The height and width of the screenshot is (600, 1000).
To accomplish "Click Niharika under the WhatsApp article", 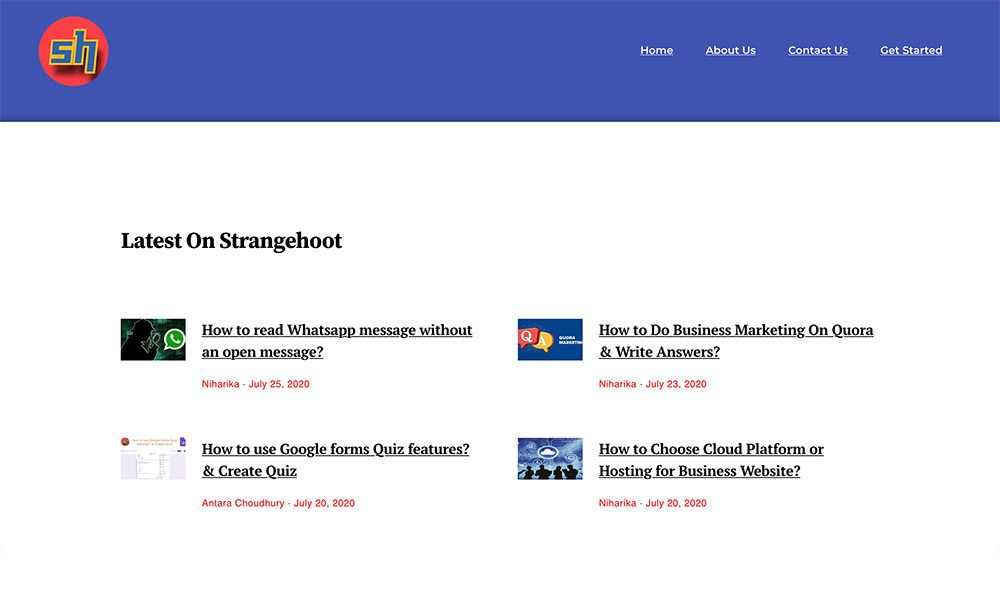I will coord(220,384).
